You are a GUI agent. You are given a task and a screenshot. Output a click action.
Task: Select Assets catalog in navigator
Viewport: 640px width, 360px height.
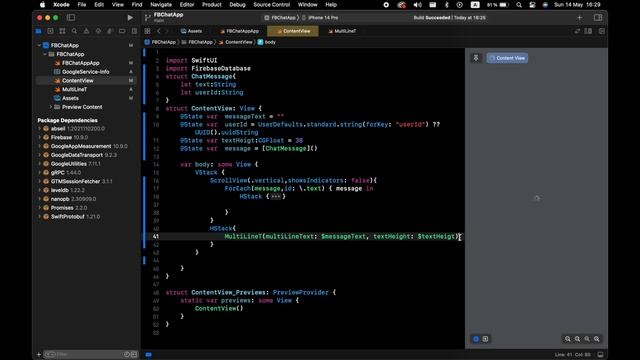[x=70, y=98]
